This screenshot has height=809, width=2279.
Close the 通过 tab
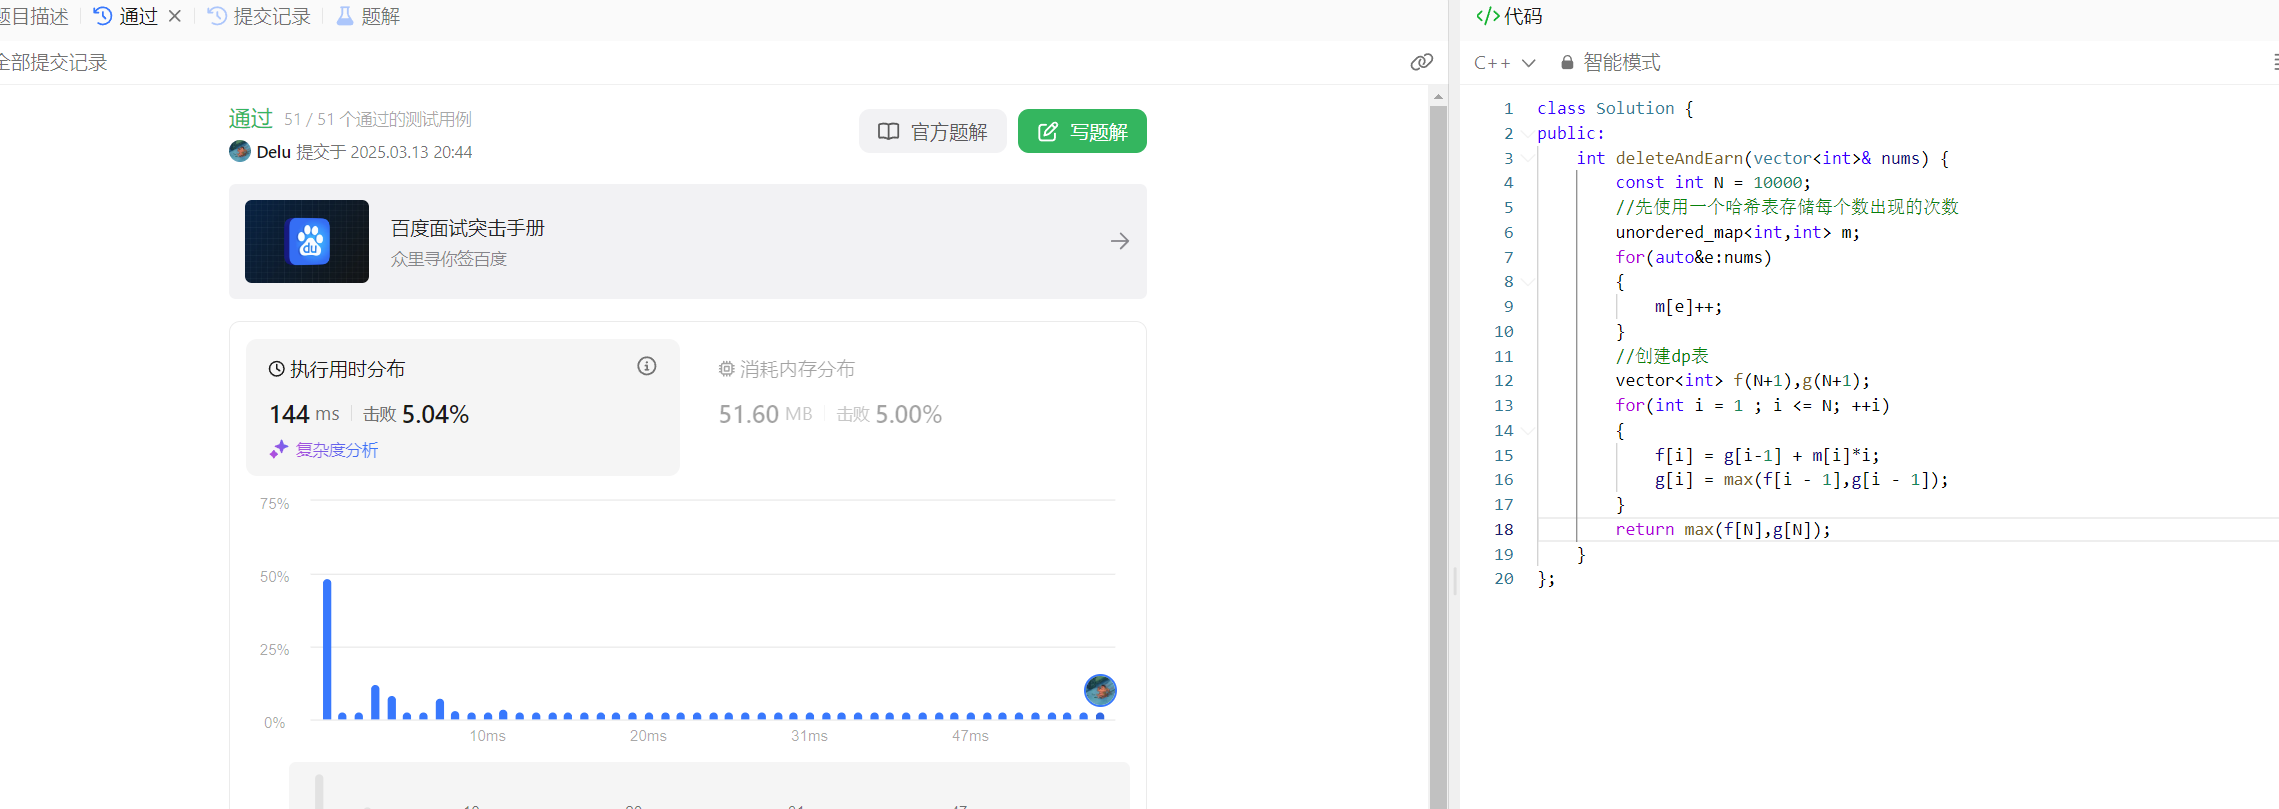(175, 16)
